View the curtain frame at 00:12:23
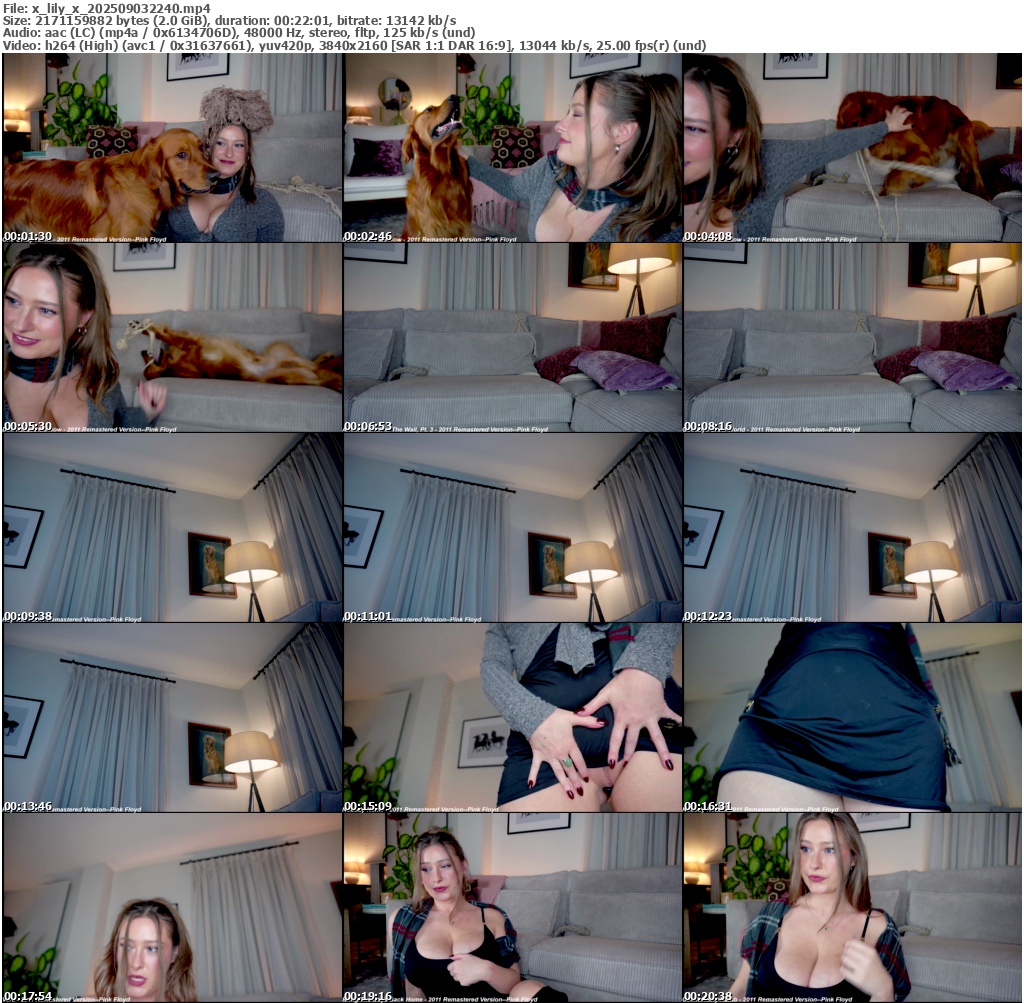The image size is (1024, 1003). [x=852, y=528]
